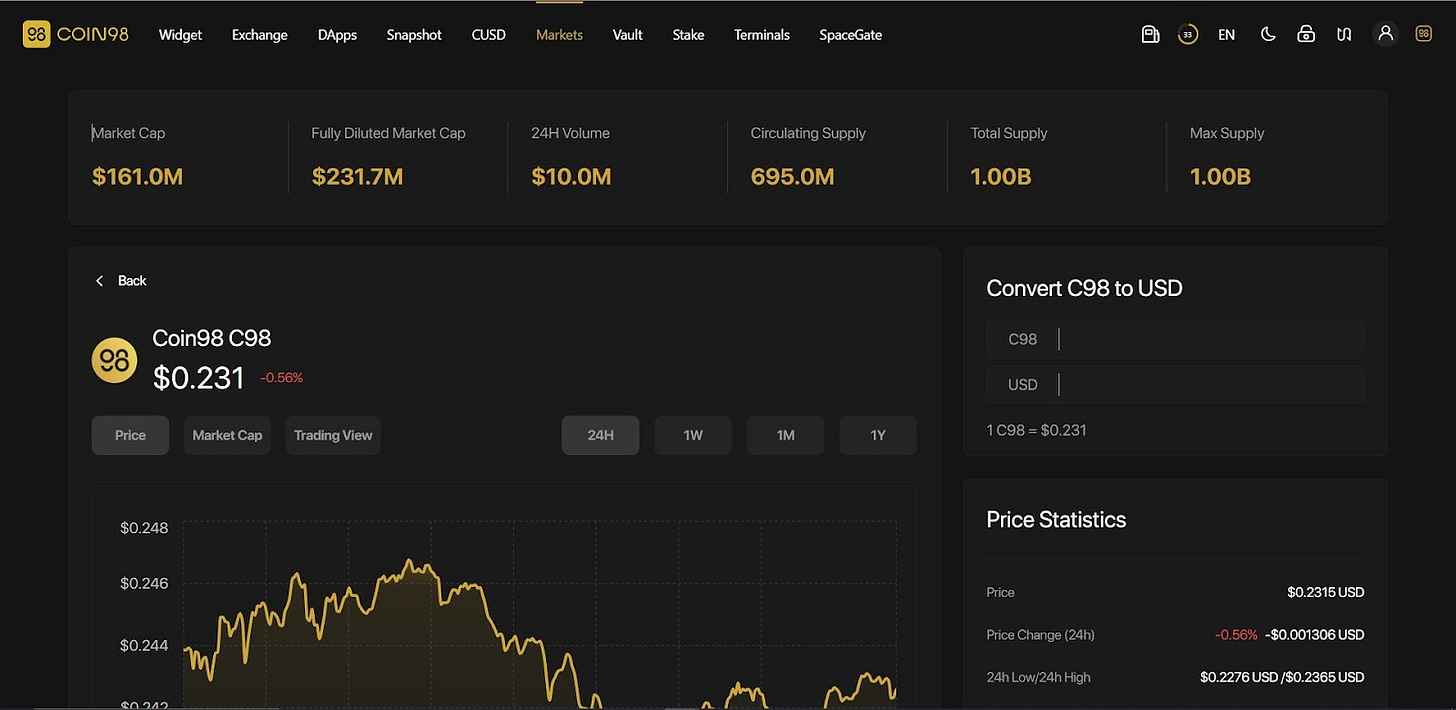1456x710 pixels.
Task: Open the user profile icon
Action: pos(1385,34)
